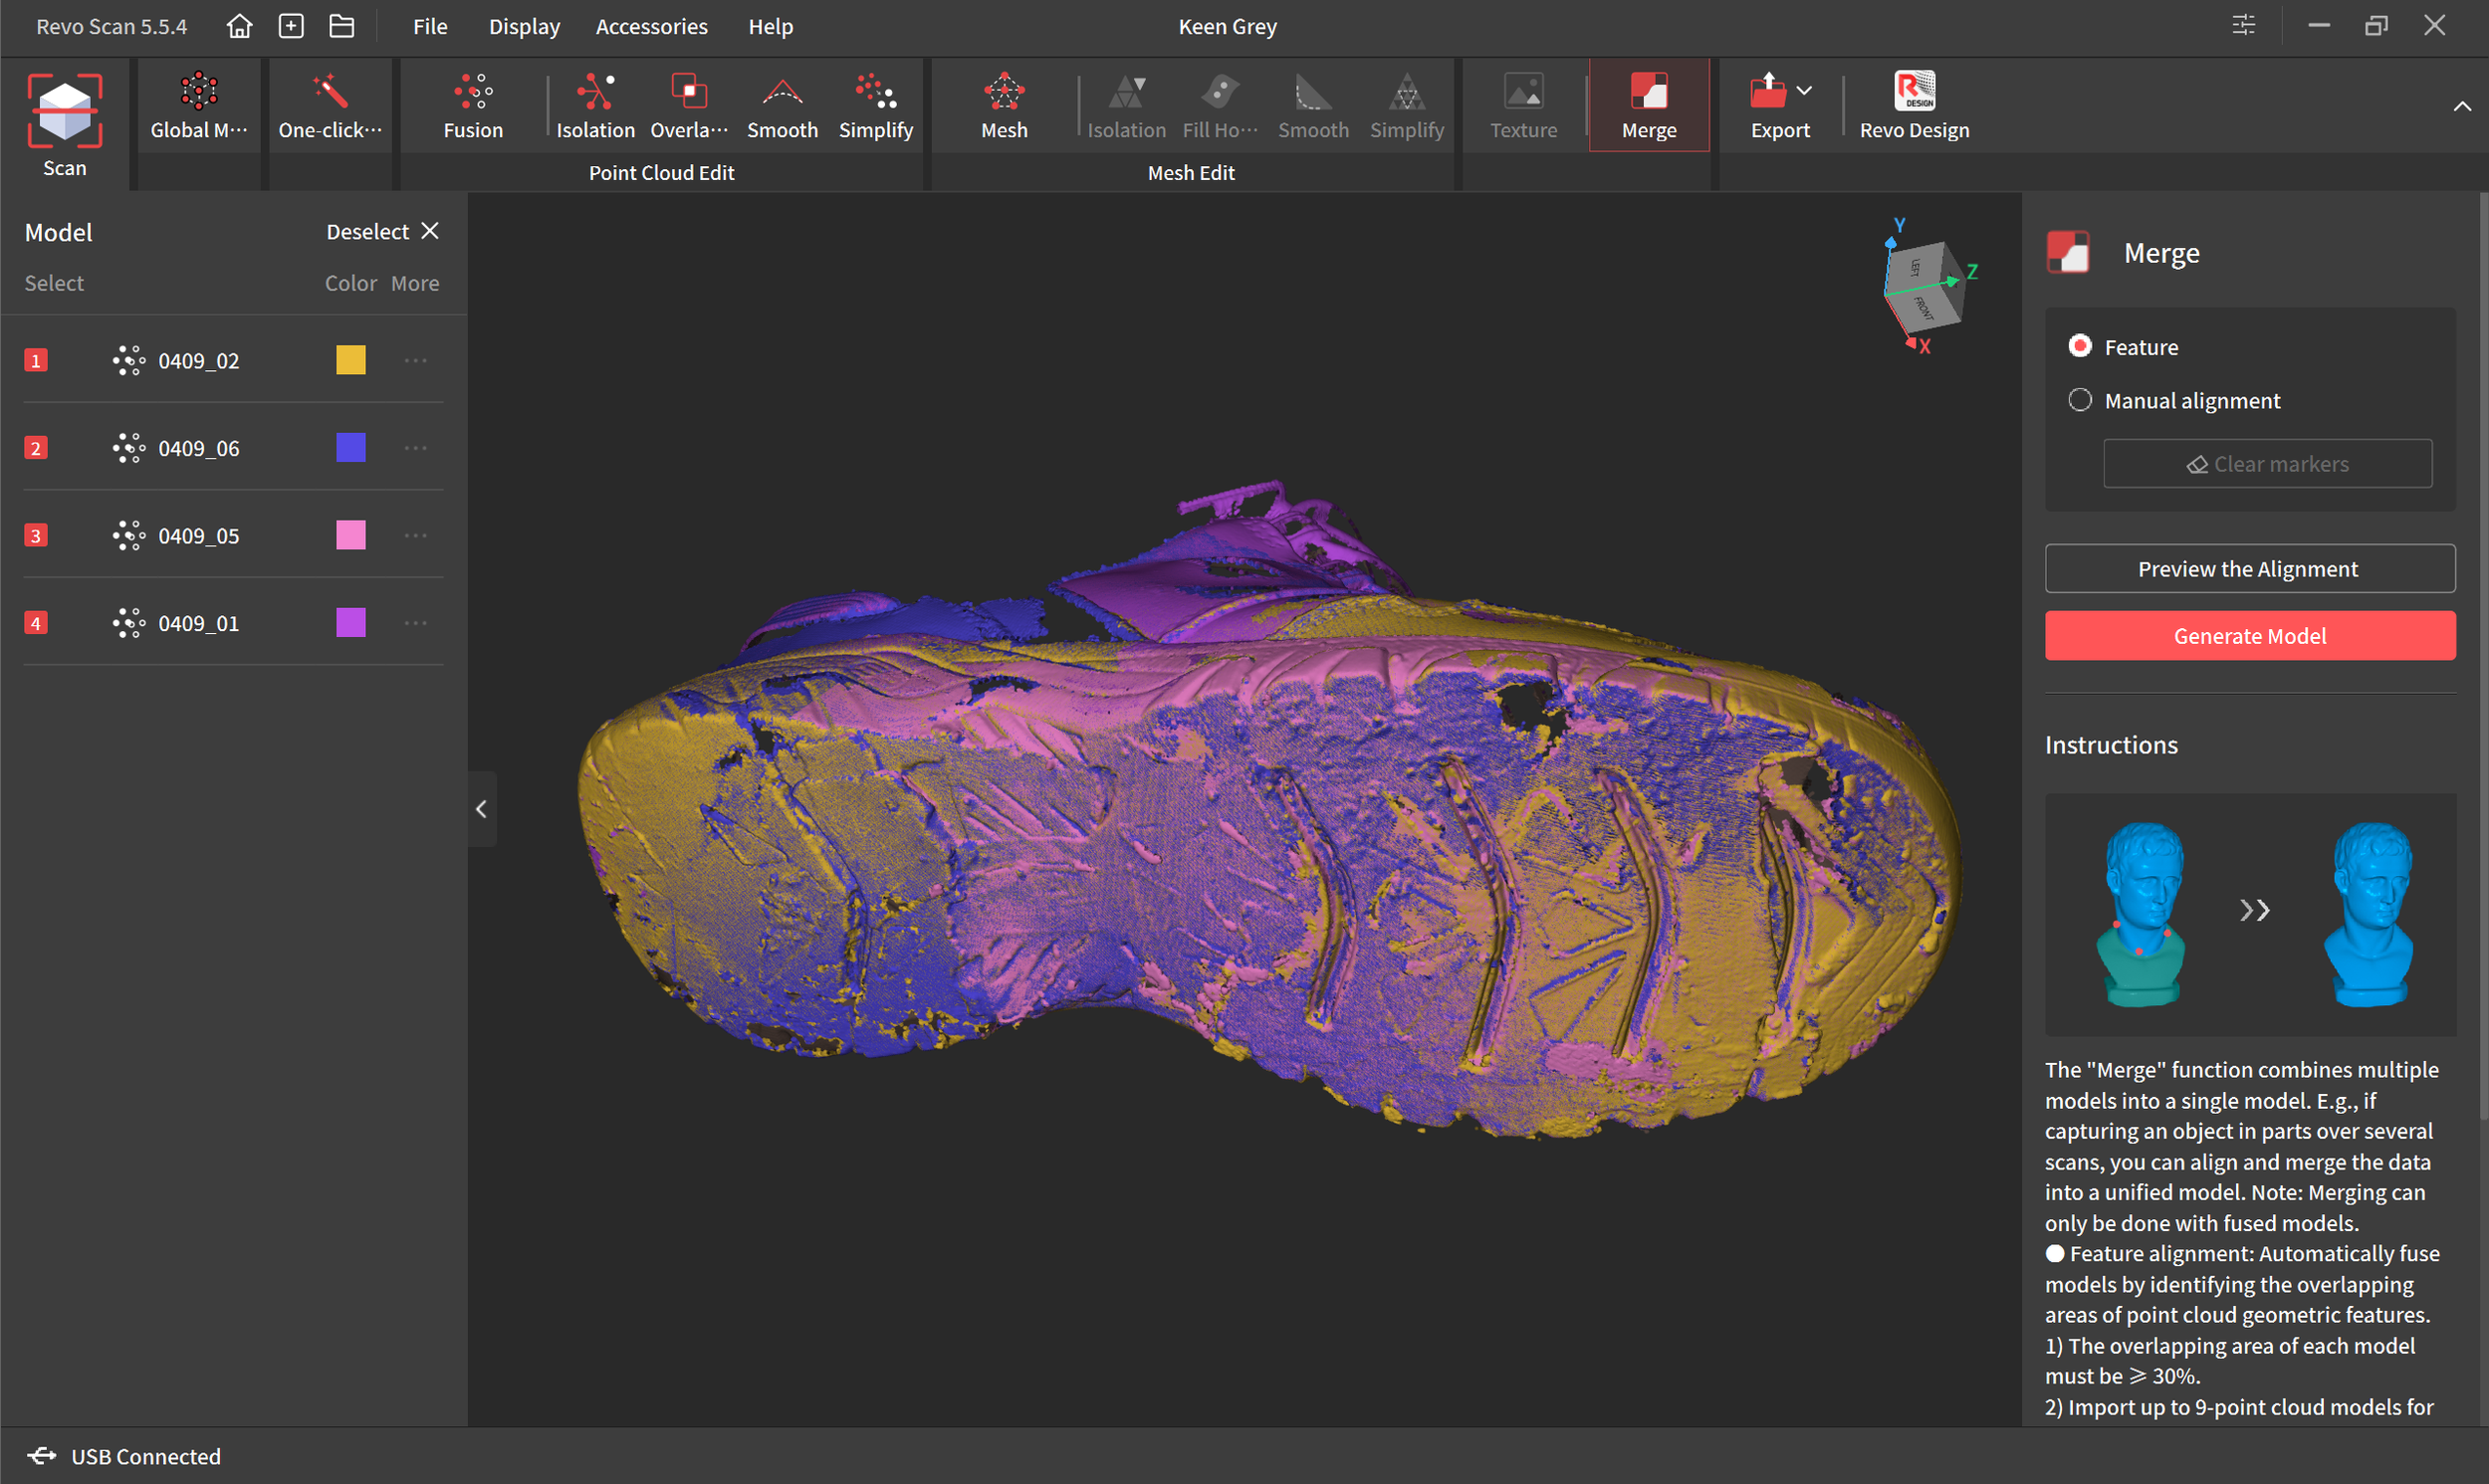The image size is (2489, 1484).
Task: Click the point cloud Simplify icon
Action: coord(875,92)
